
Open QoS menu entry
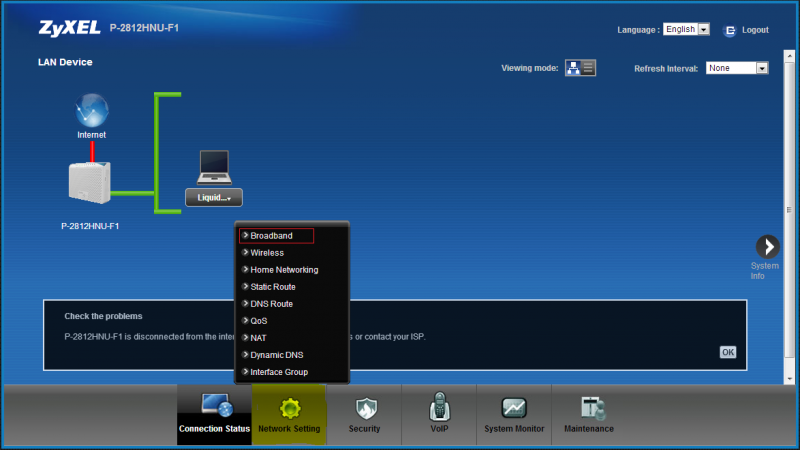[259, 321]
